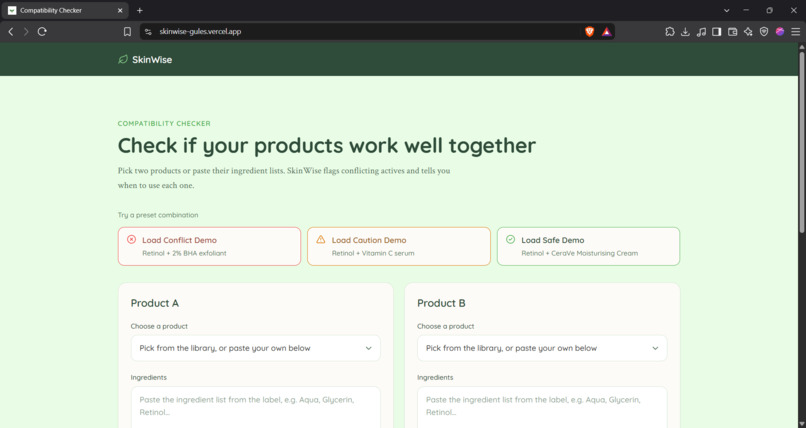Load Safe Demo preset
The width and height of the screenshot is (806, 428).
[x=589, y=246]
